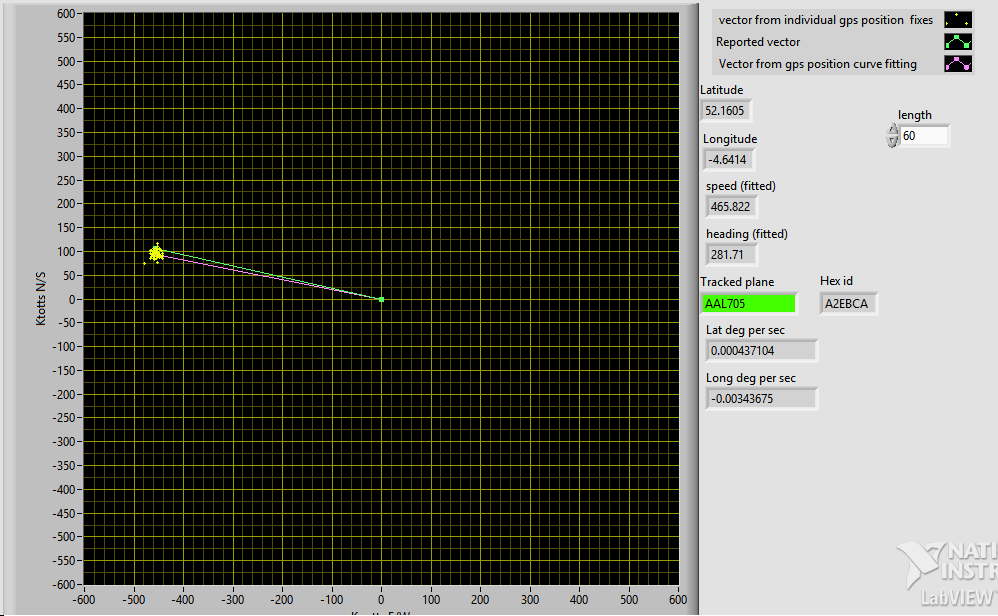
Task: Decrement the length value with the down arrow
Action: (x=892, y=141)
